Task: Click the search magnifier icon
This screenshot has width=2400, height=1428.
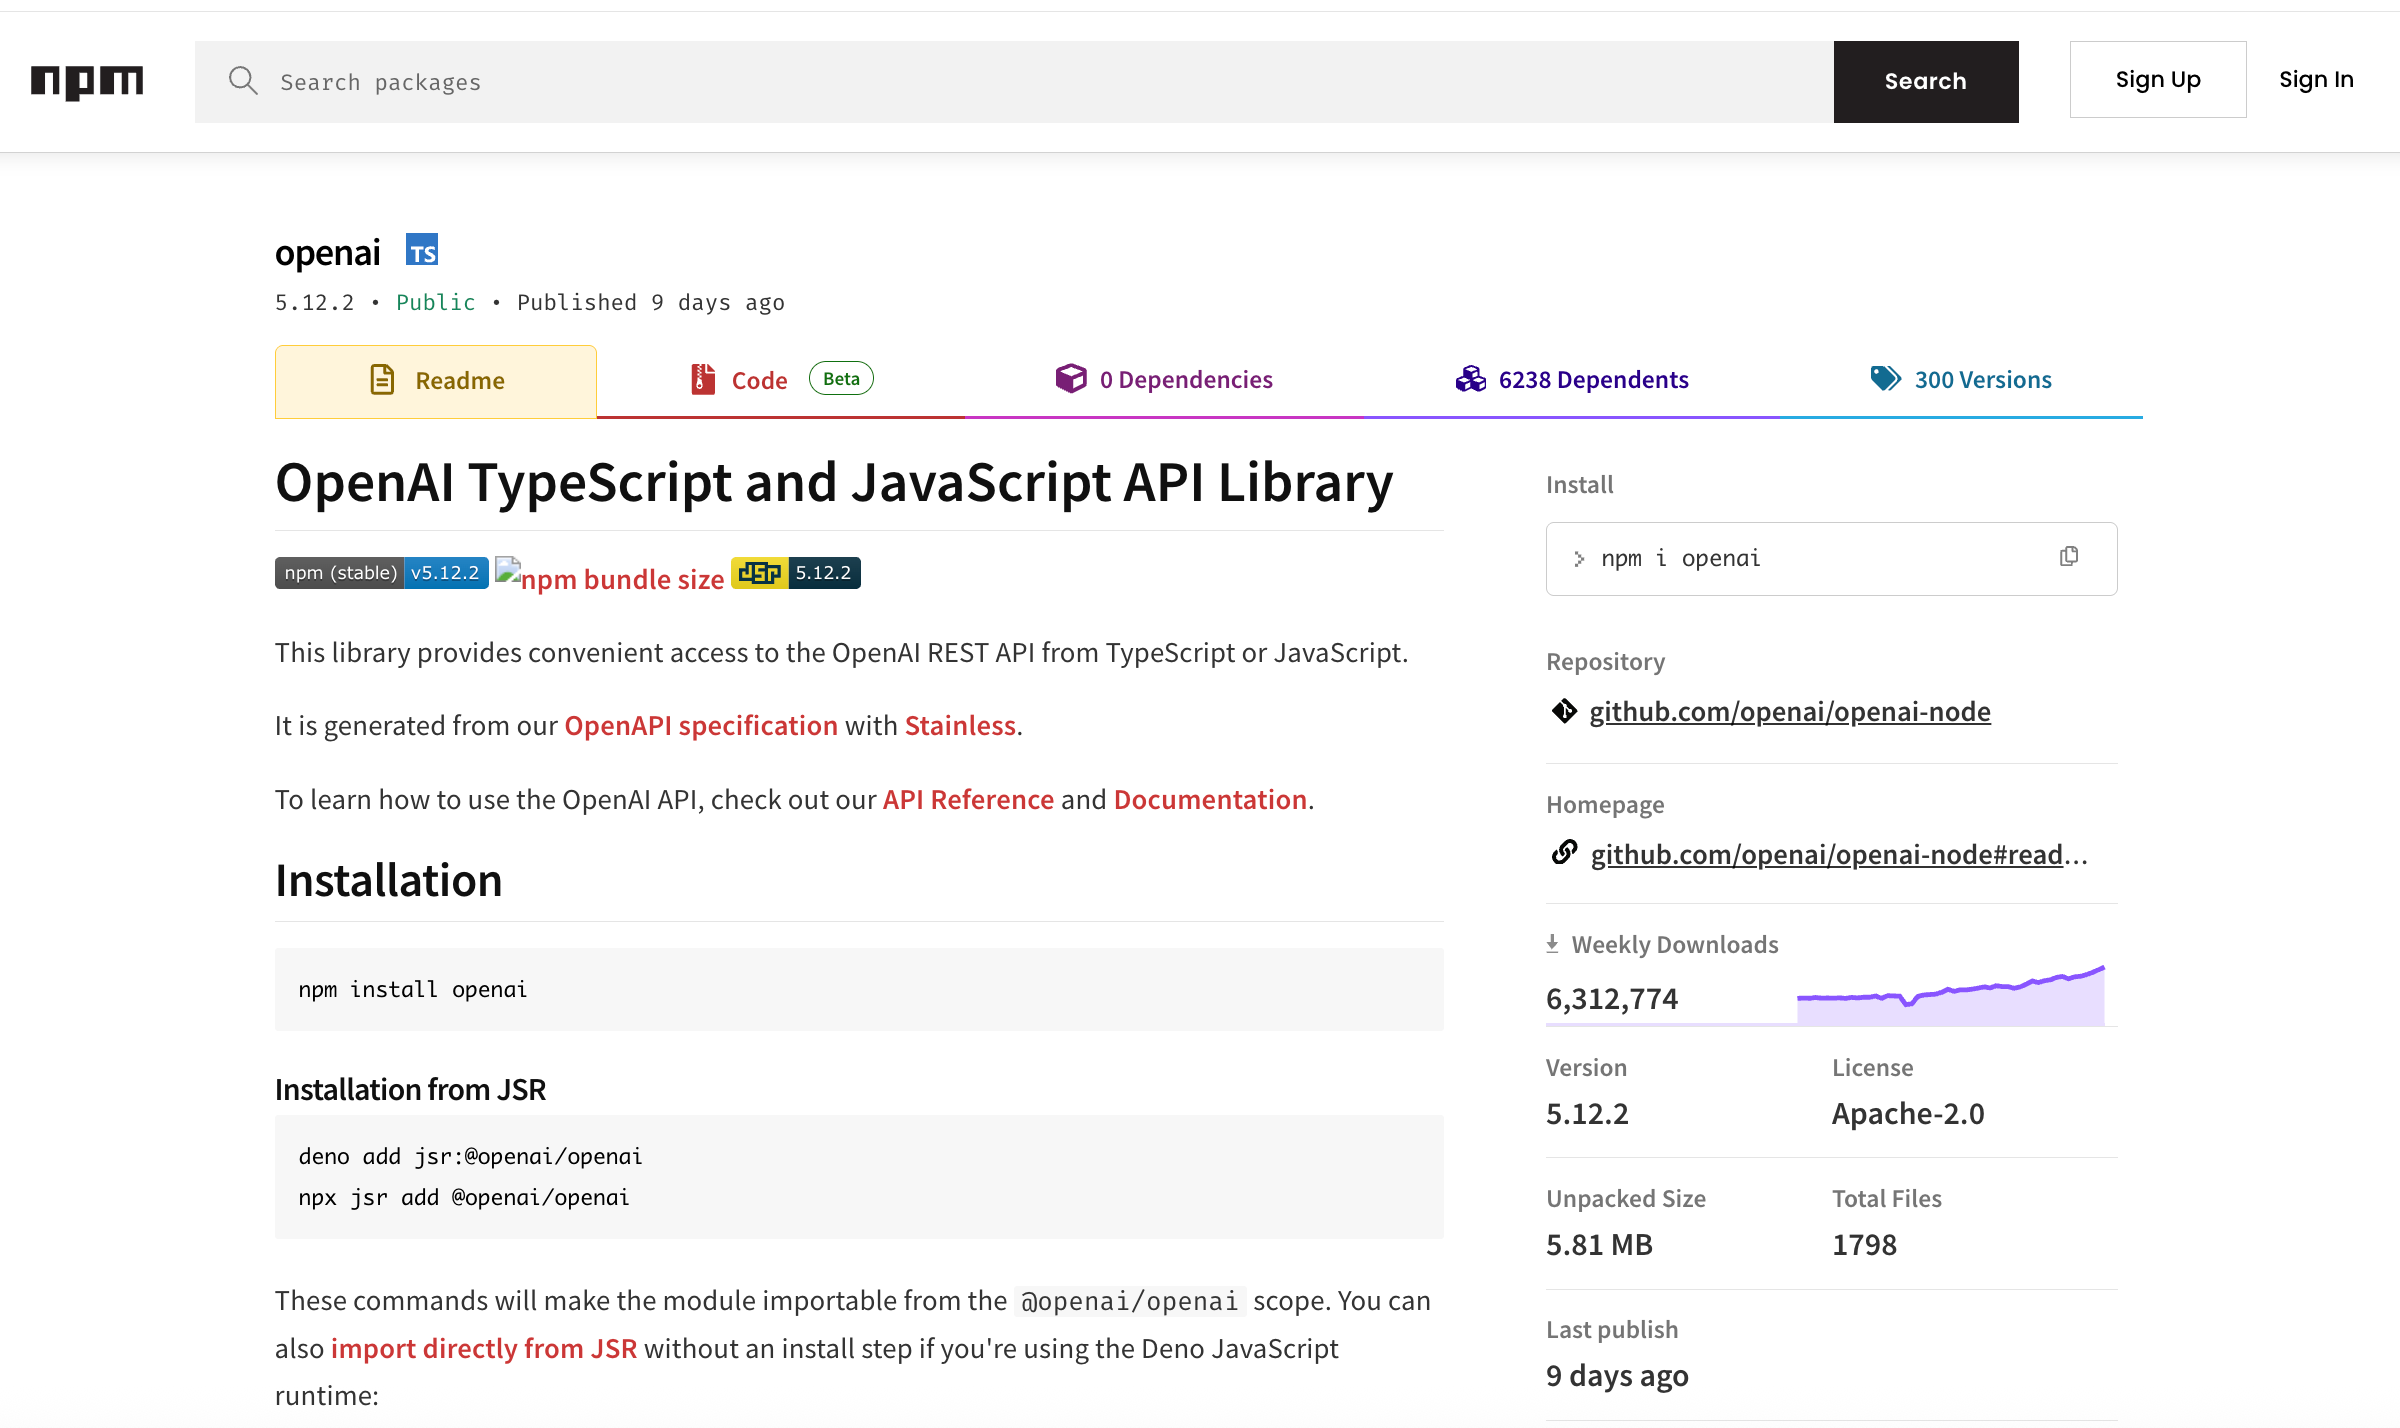Action: click(243, 81)
